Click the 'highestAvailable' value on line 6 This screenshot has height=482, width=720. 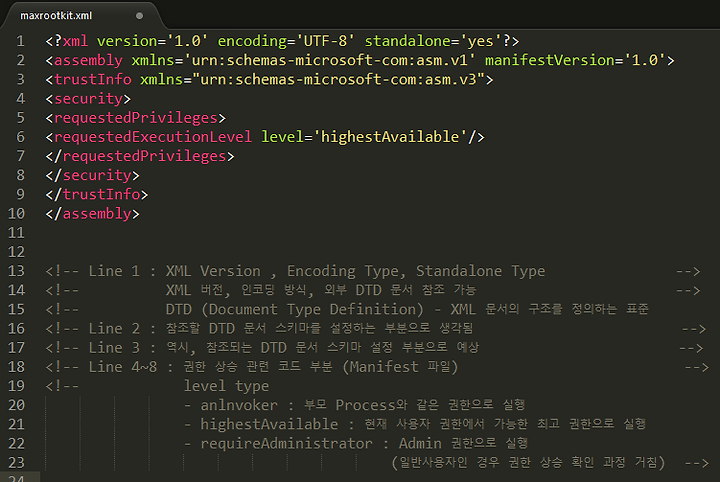390,137
